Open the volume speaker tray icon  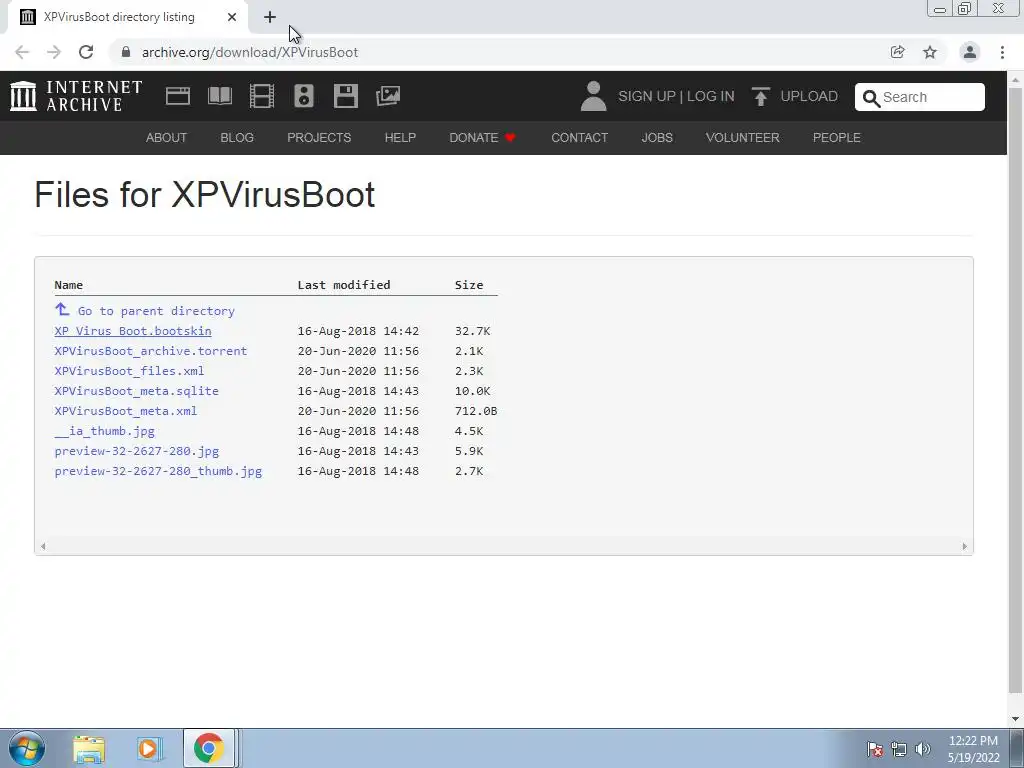click(922, 749)
